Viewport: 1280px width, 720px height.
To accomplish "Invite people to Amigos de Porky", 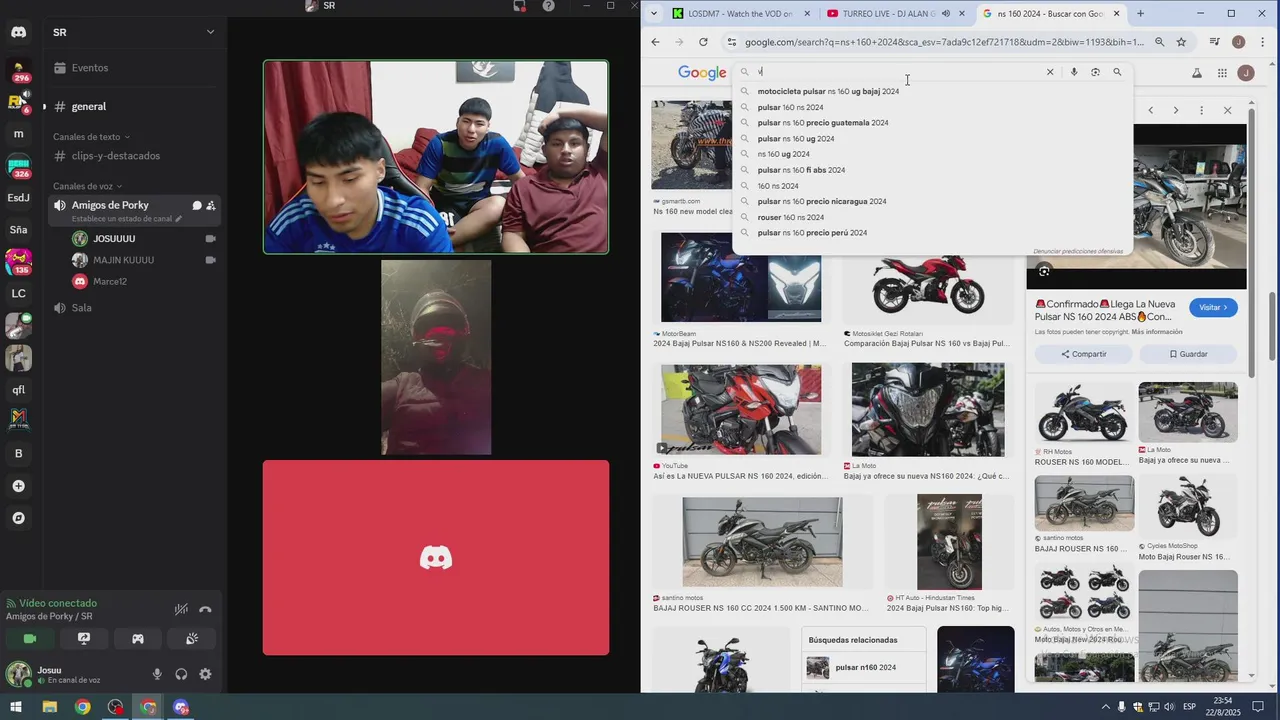I will [x=211, y=206].
